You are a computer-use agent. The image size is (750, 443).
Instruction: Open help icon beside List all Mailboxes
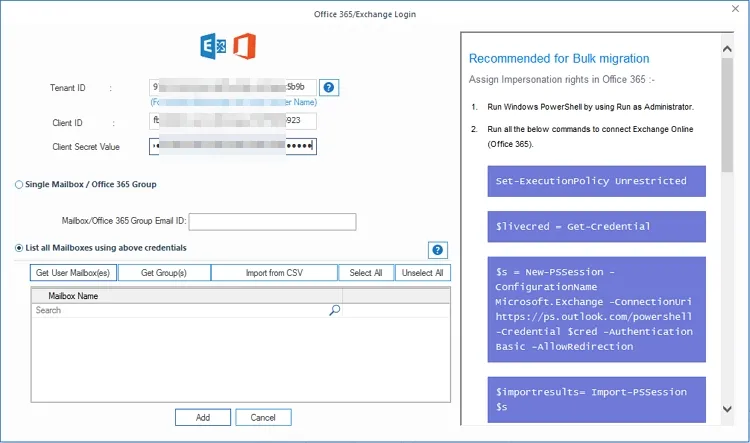point(437,250)
